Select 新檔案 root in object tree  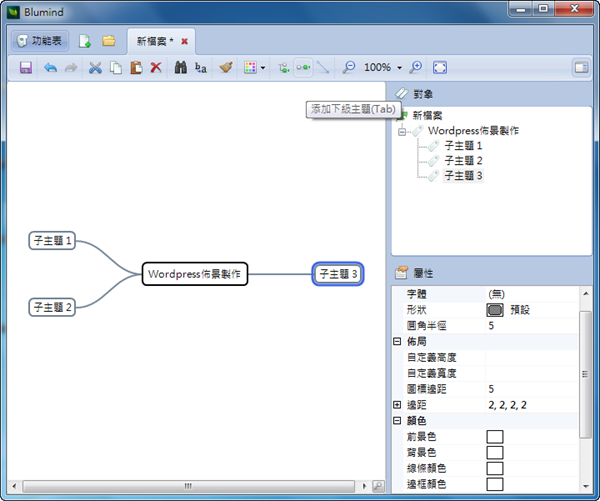[x=427, y=115]
